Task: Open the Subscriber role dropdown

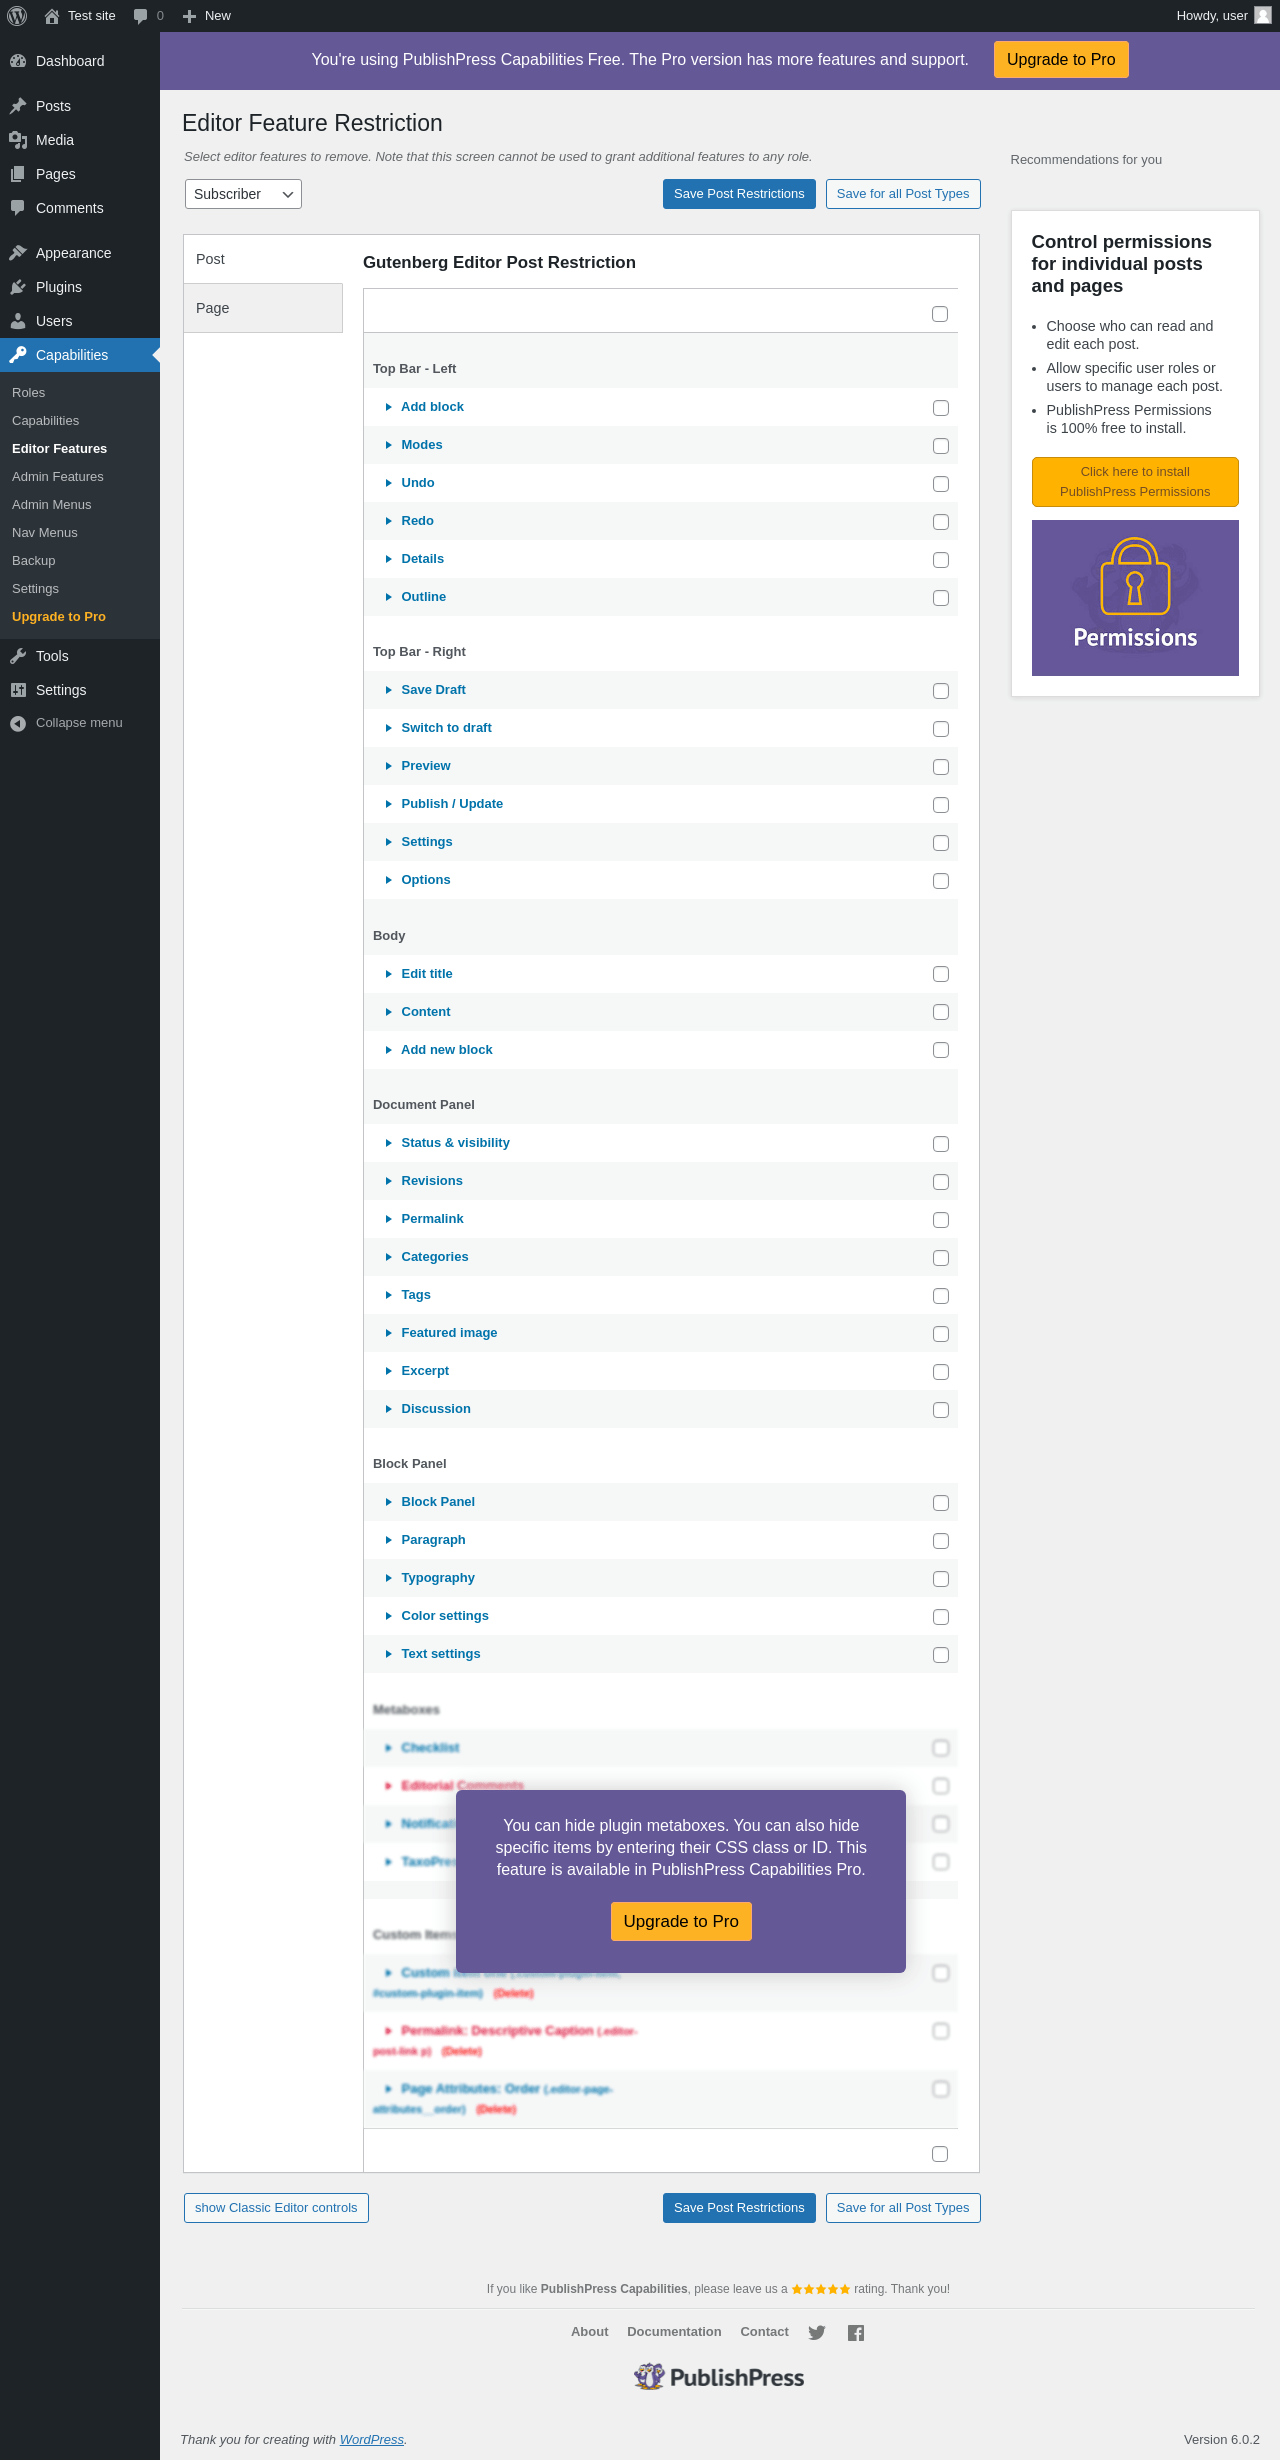Action: click(x=243, y=194)
